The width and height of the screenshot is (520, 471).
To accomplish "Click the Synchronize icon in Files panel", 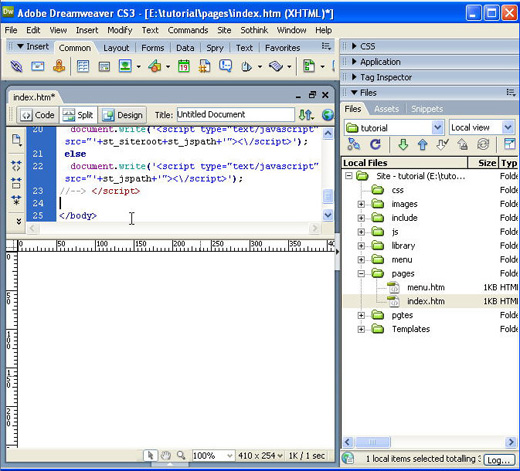I will coord(483,144).
